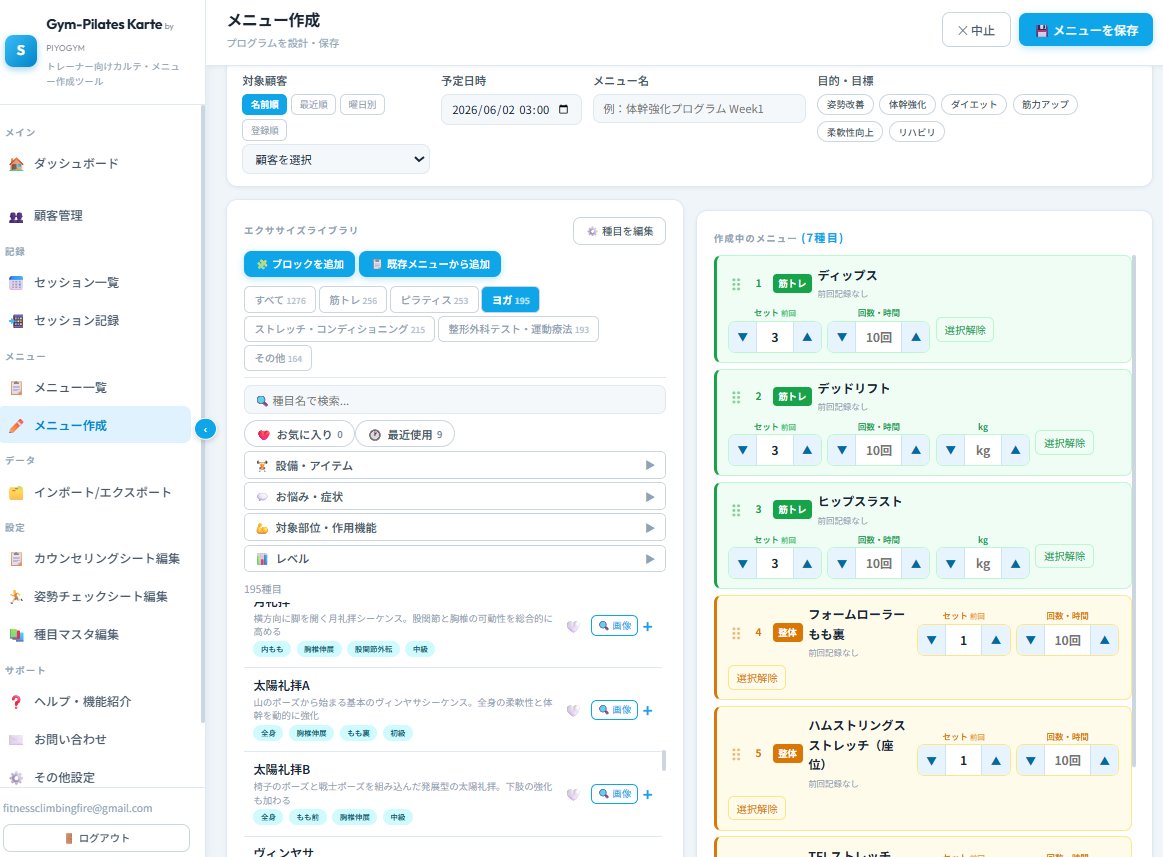Add 太陽礼拝B with the plus icon
The height and width of the screenshot is (857, 1163).
648,795
